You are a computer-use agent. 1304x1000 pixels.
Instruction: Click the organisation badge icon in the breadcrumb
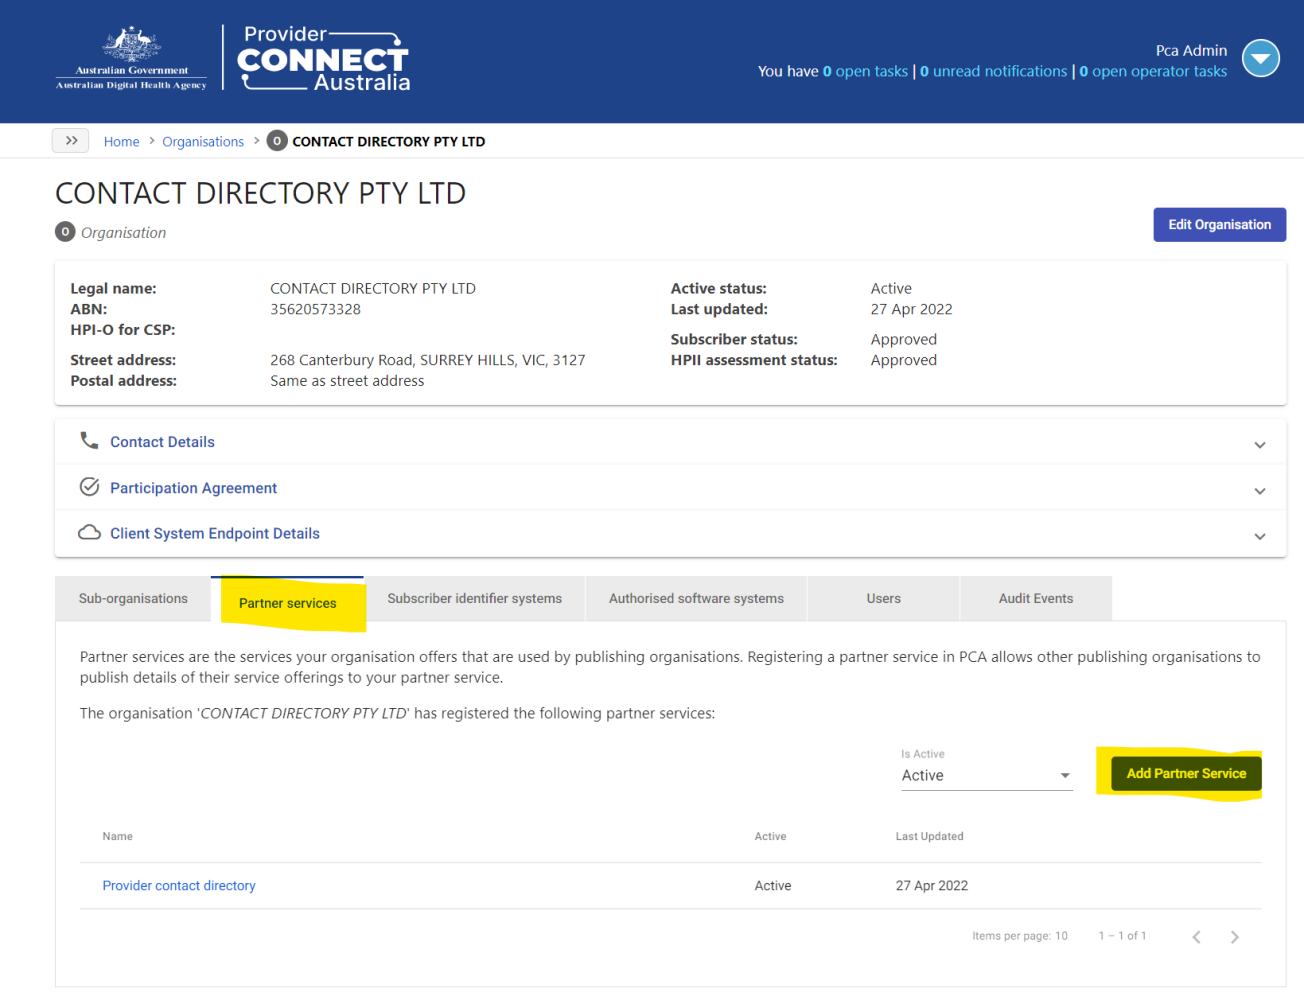click(277, 140)
